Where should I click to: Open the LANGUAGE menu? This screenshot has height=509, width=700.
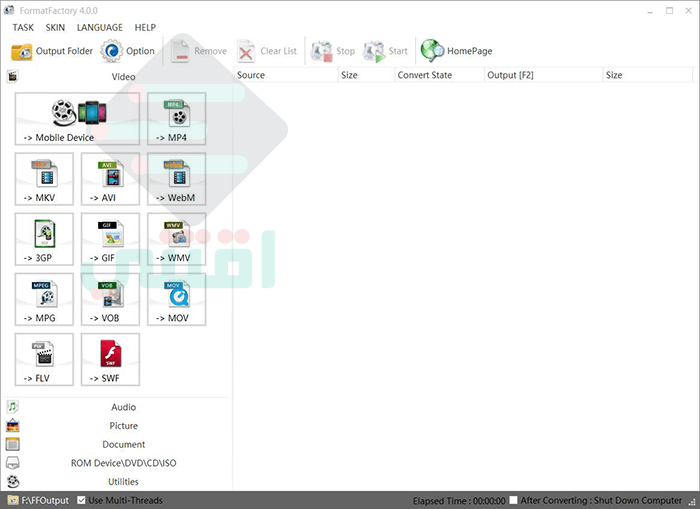(x=100, y=28)
